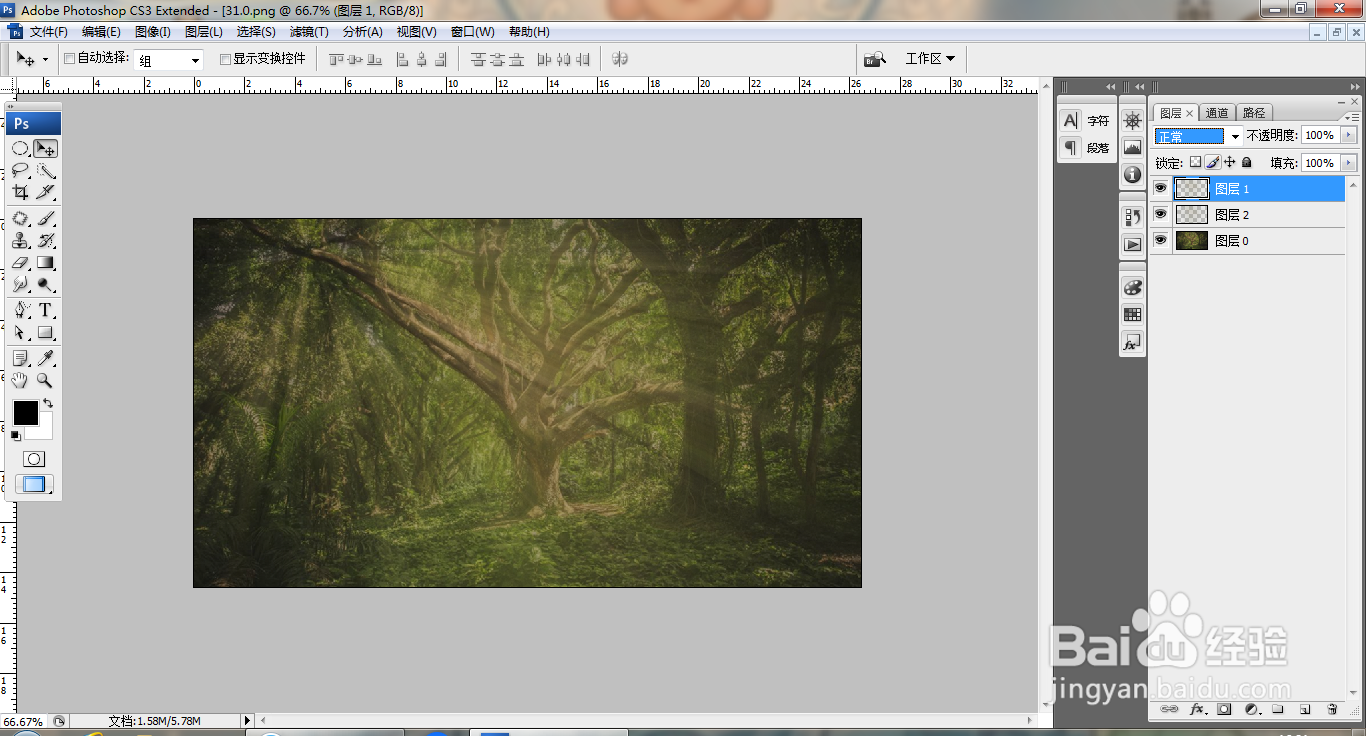
Task: Select the Elliptical Marquee tool
Action: 20,148
